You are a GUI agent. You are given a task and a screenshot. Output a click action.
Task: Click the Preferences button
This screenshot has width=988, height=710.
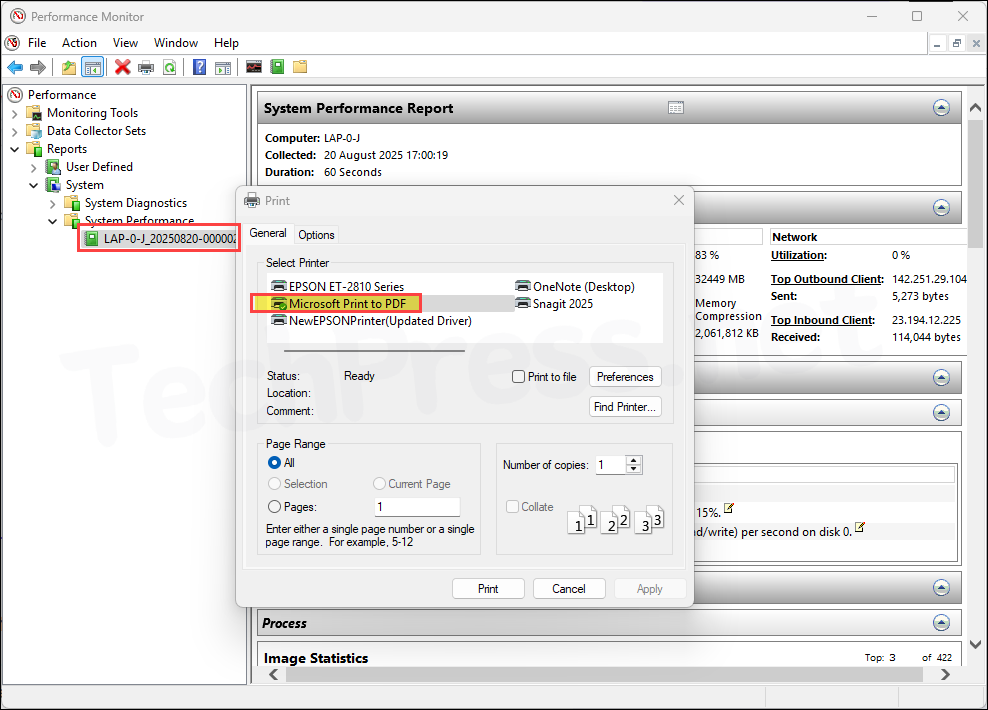[625, 377]
